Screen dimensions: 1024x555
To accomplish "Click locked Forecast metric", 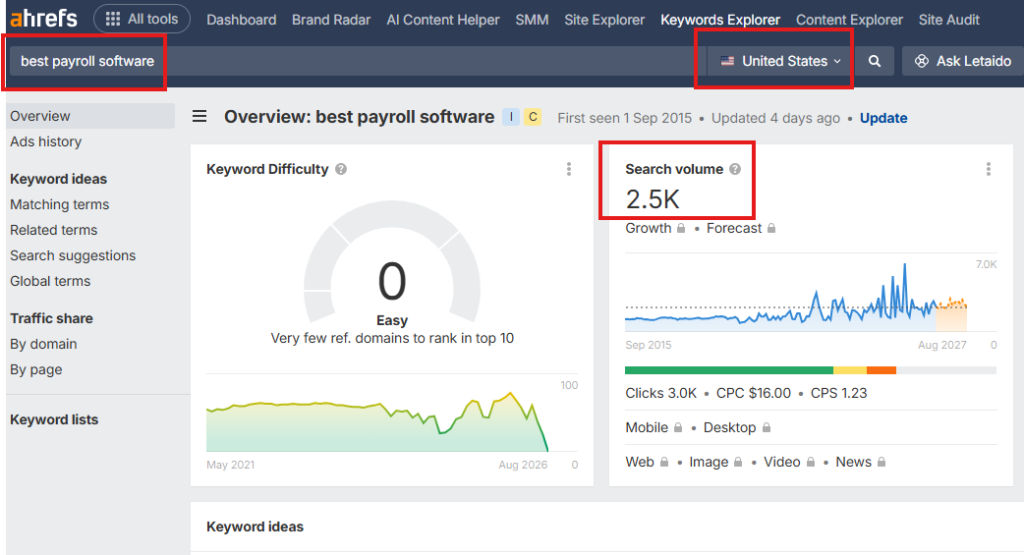I will coord(741,229).
